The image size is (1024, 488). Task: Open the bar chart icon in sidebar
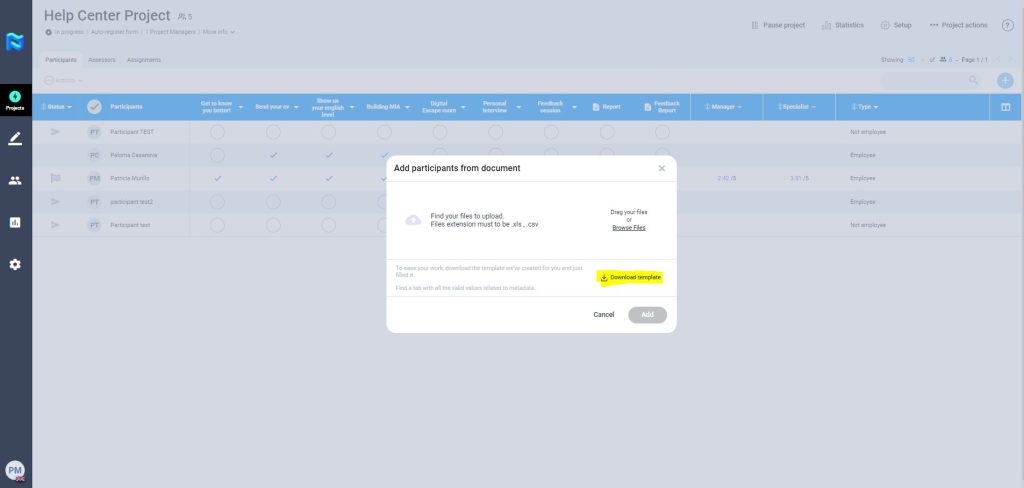click(15, 223)
